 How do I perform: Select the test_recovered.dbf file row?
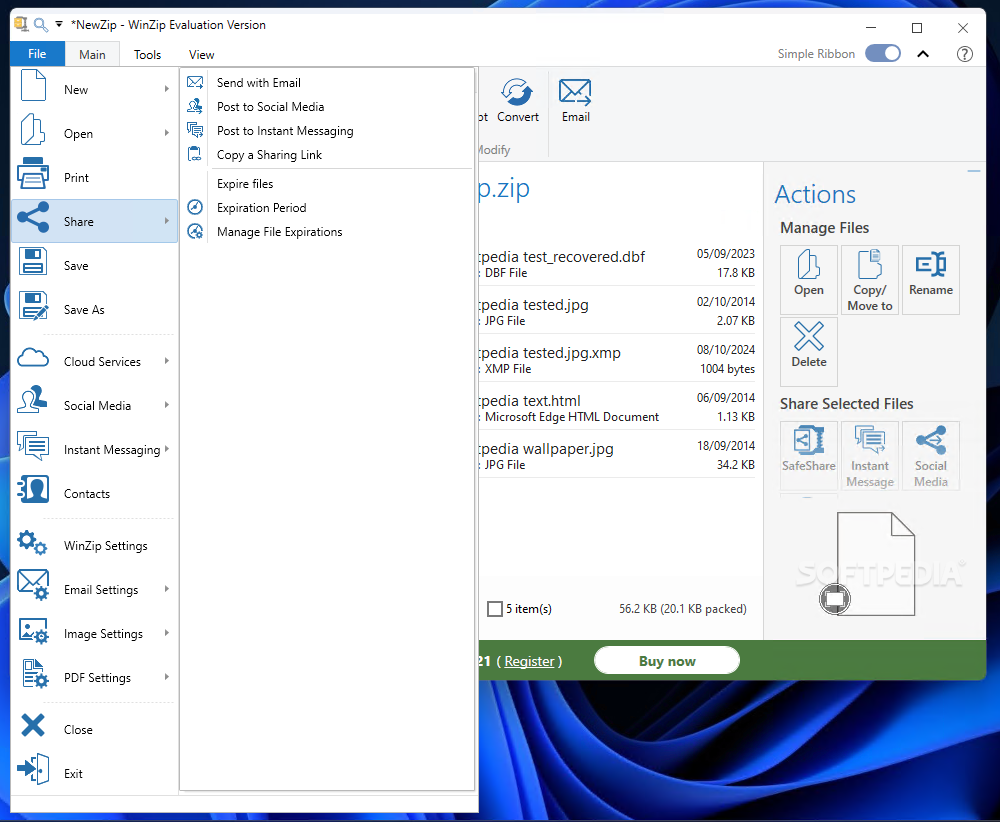click(x=617, y=263)
